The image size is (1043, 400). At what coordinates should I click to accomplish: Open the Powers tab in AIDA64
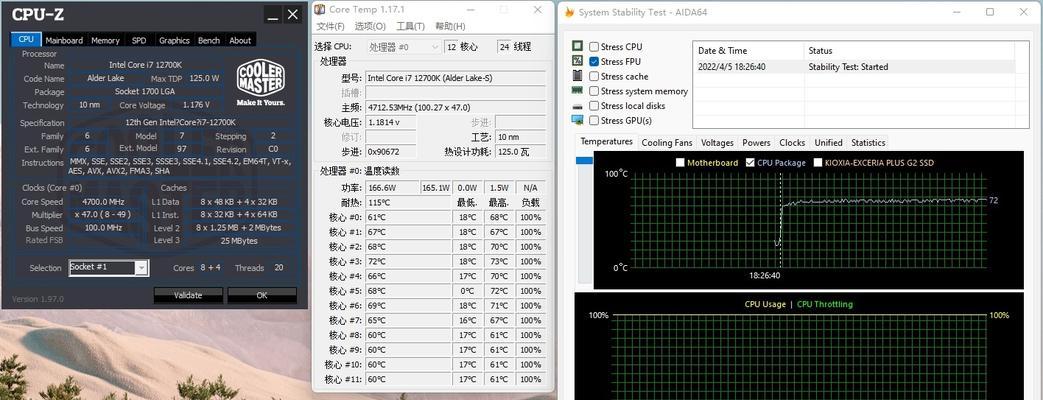pyautogui.click(x=756, y=142)
